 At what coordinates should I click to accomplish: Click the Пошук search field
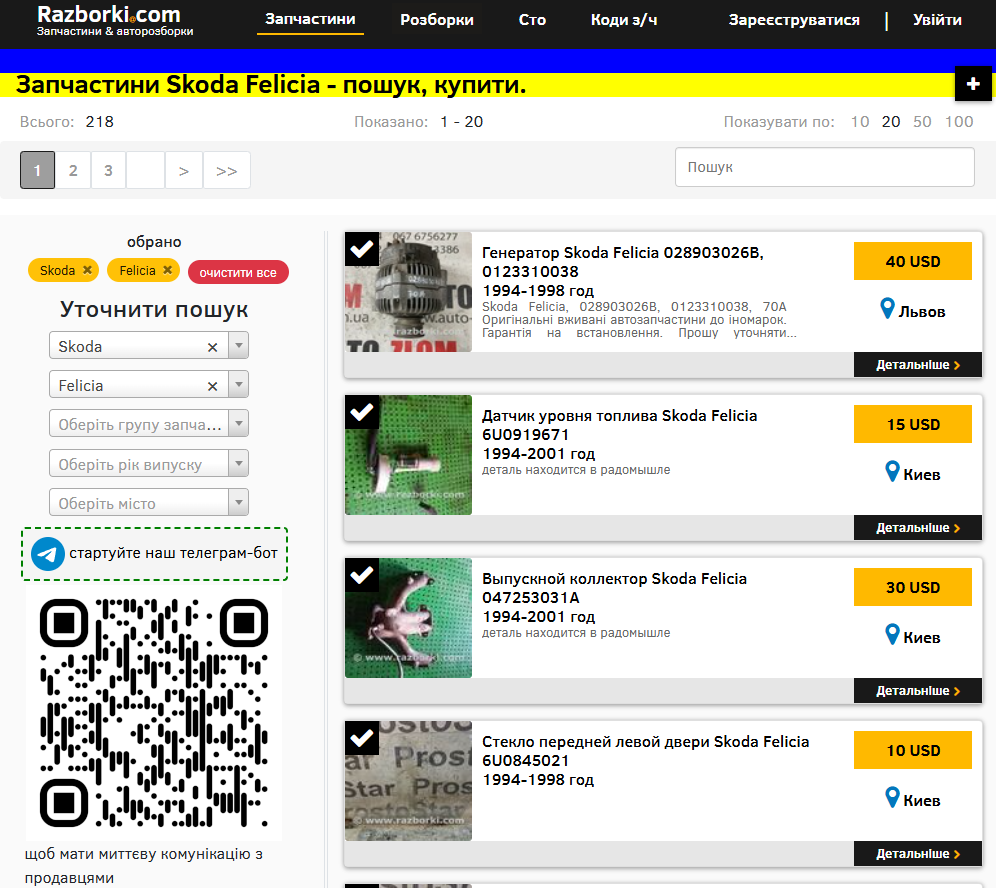pos(824,167)
